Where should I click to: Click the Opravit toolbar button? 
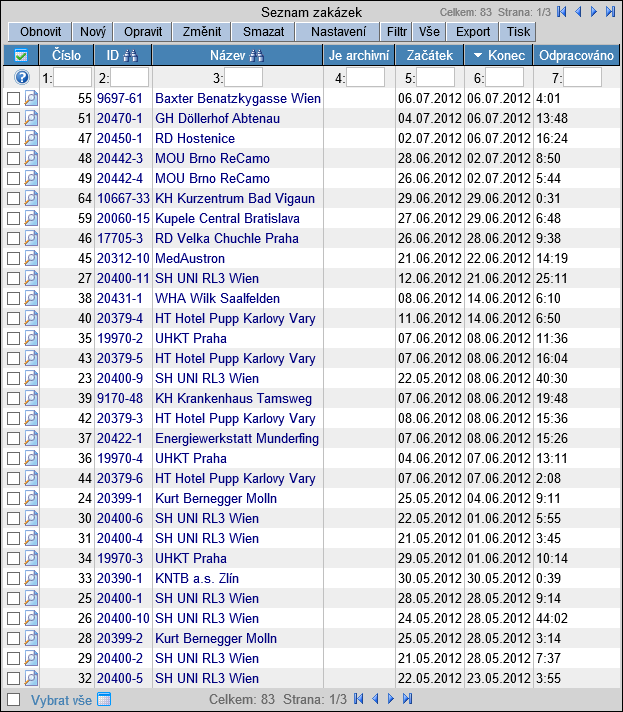(143, 32)
